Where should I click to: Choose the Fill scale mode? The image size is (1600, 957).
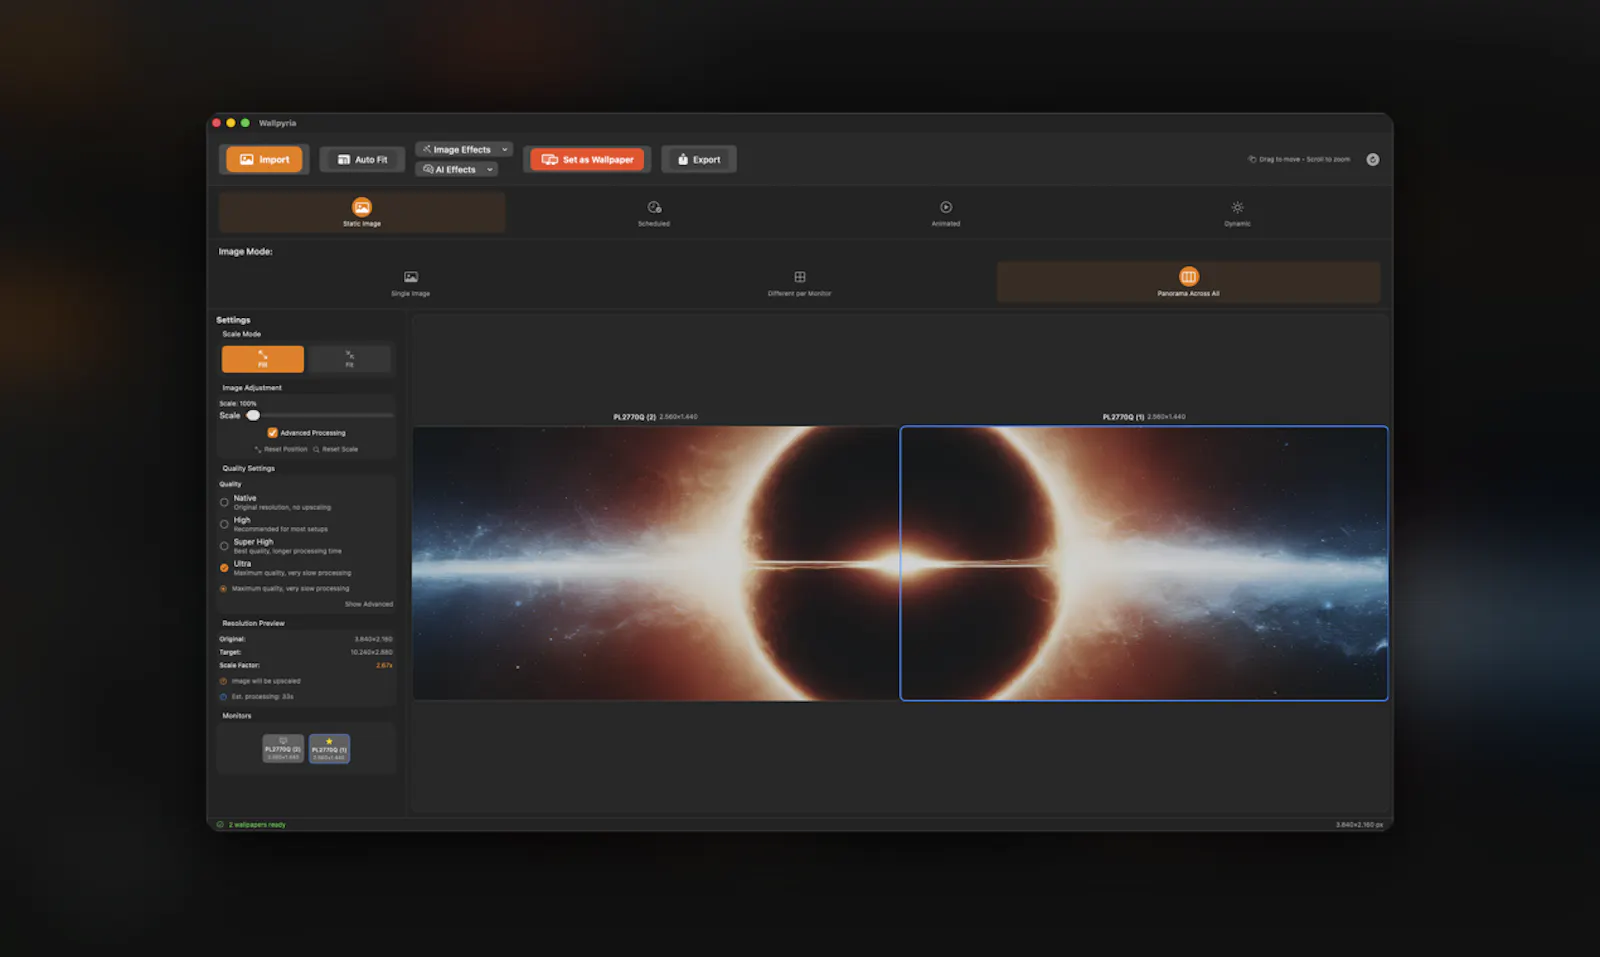pyautogui.click(x=263, y=359)
